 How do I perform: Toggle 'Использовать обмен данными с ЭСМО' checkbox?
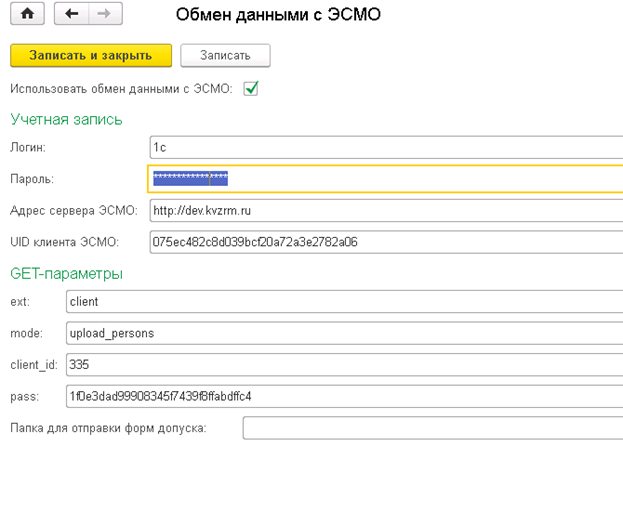(x=251, y=89)
